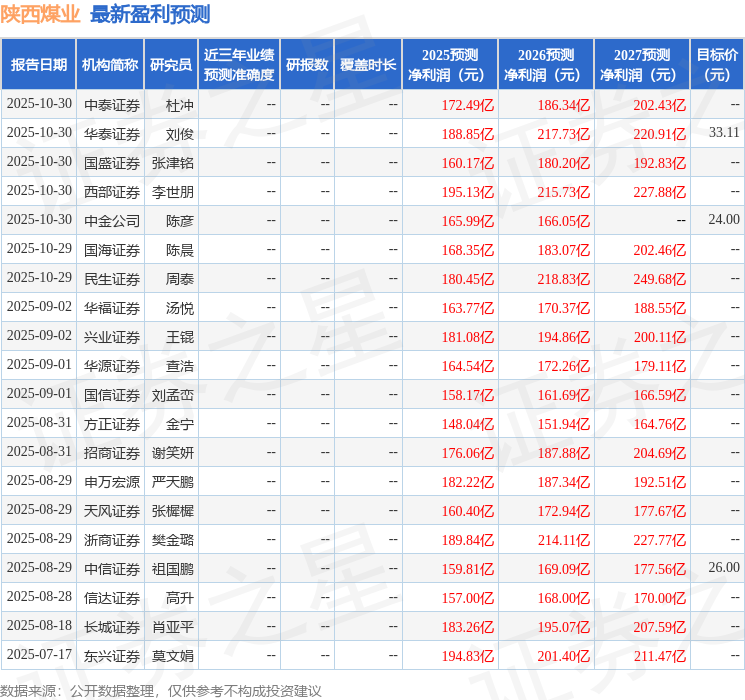Click the 2025-08-18 report date

coord(39,625)
